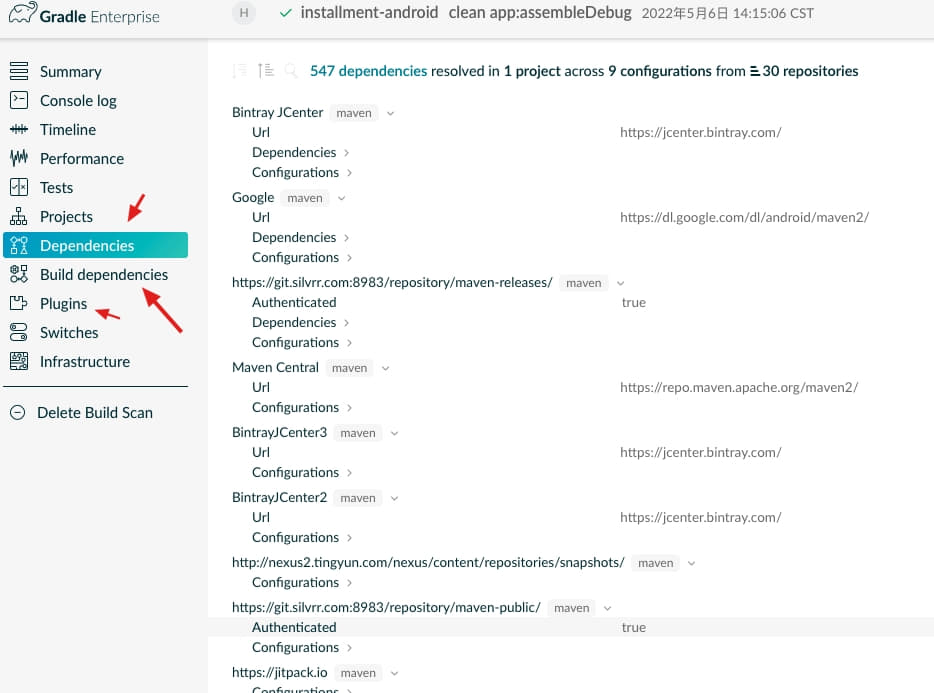Click the Plugins puzzle-piece icon
This screenshot has height=693, width=934.
19,303
